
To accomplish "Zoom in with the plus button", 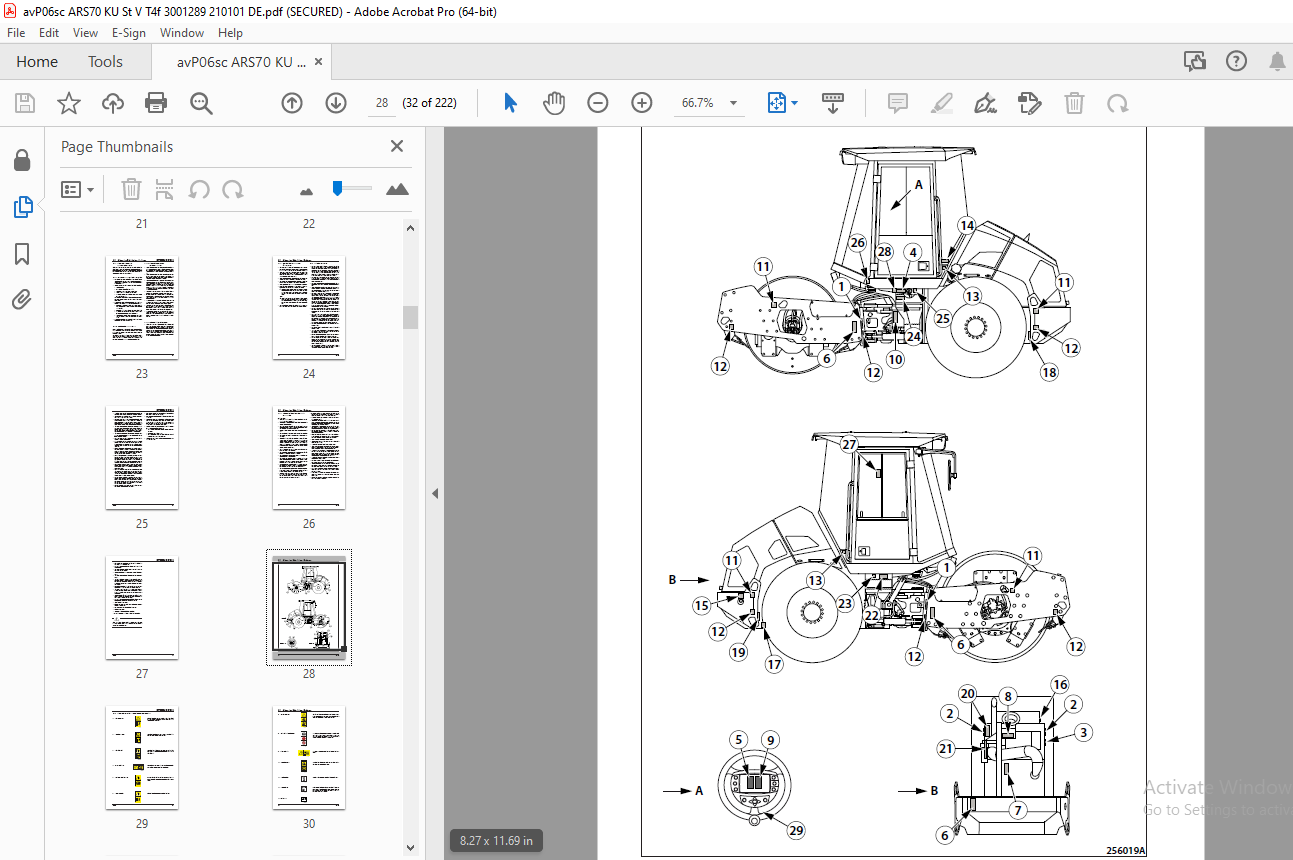I will point(642,103).
